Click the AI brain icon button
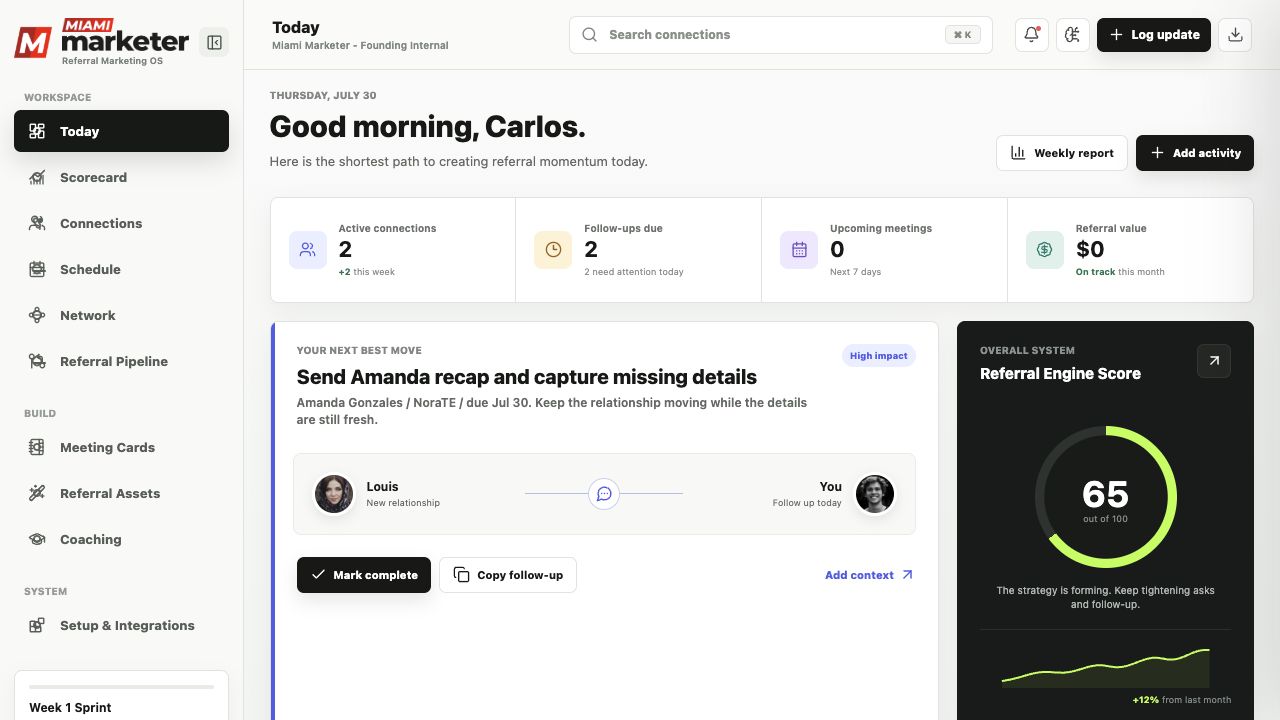1280x720 pixels. pos(1073,35)
